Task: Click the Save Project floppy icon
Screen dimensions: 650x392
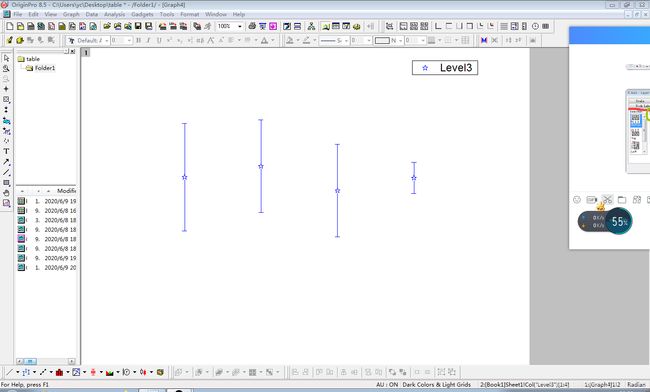Action: pyautogui.click(x=138, y=26)
